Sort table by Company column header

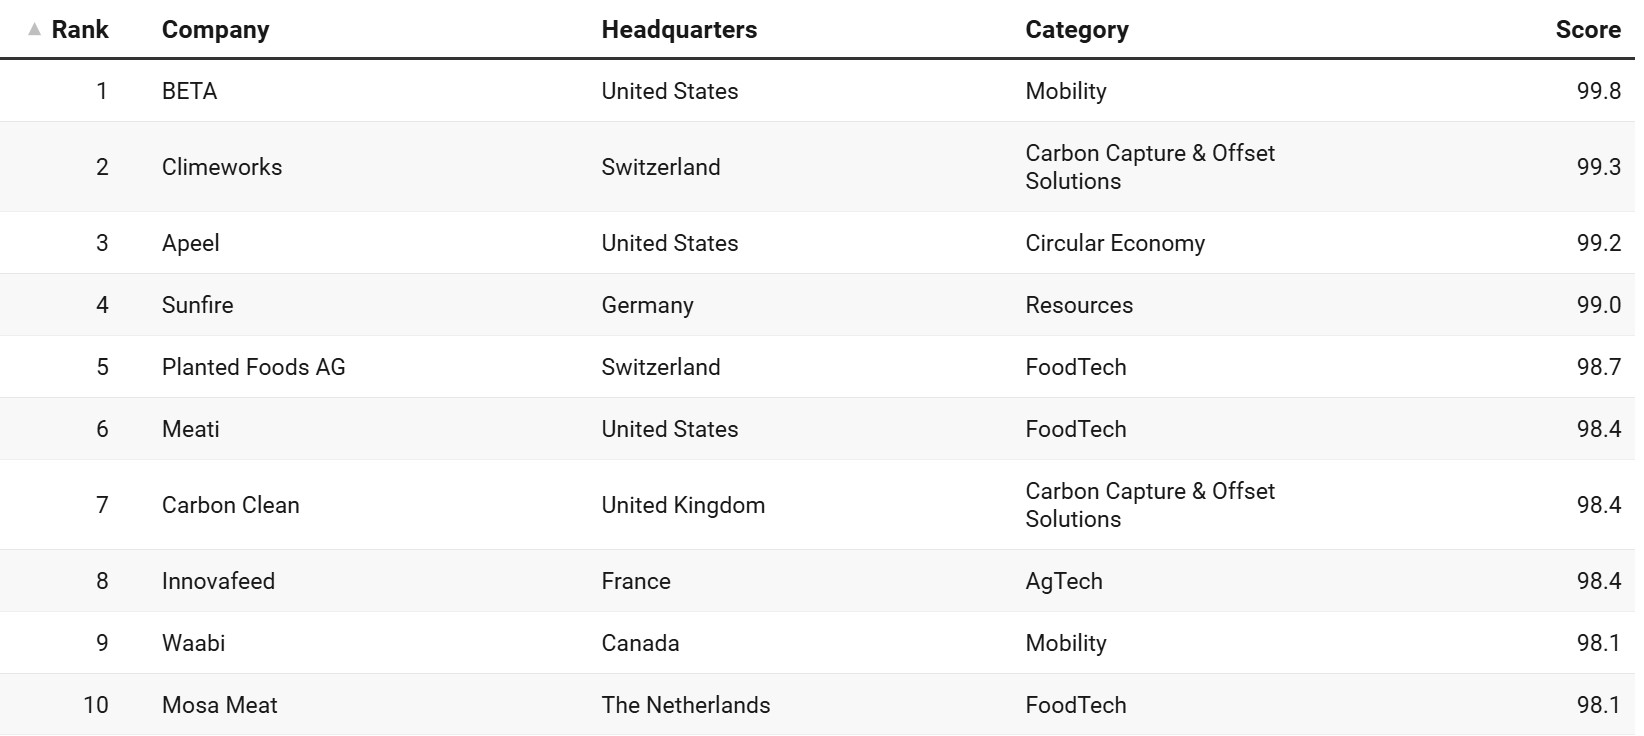point(215,30)
